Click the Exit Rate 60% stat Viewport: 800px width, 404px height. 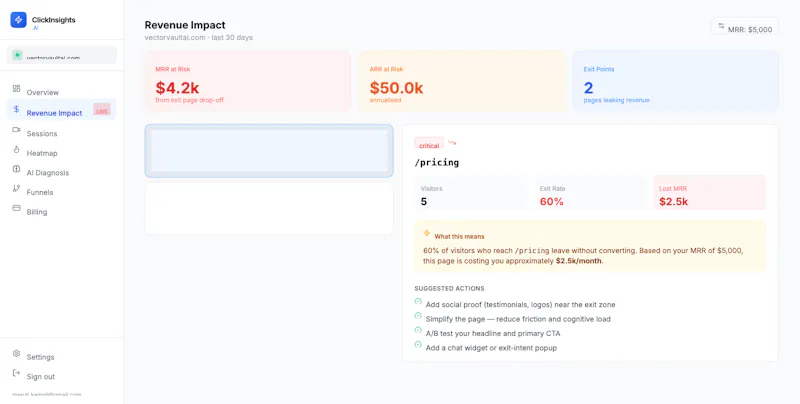click(590, 193)
